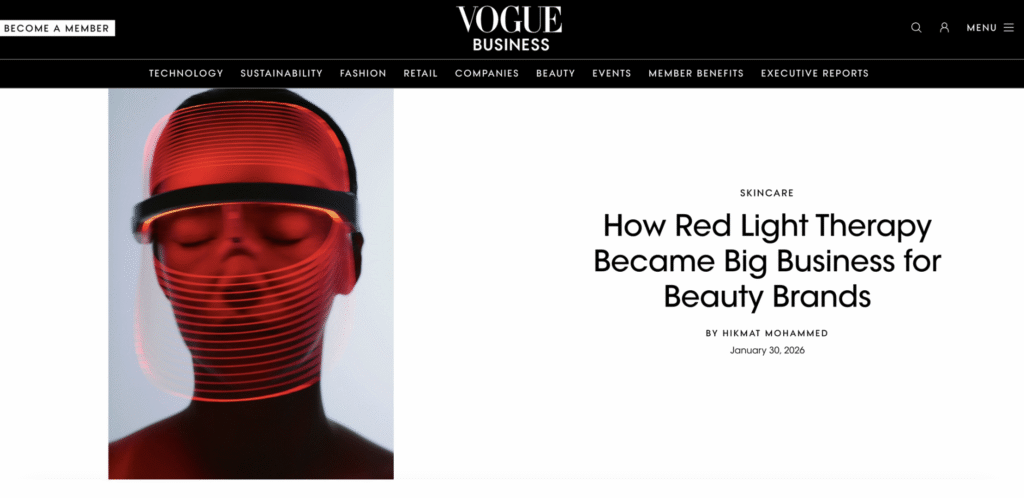Screen dimensions: 1024x498
Task: Open Executive Reports
Action: coord(815,73)
